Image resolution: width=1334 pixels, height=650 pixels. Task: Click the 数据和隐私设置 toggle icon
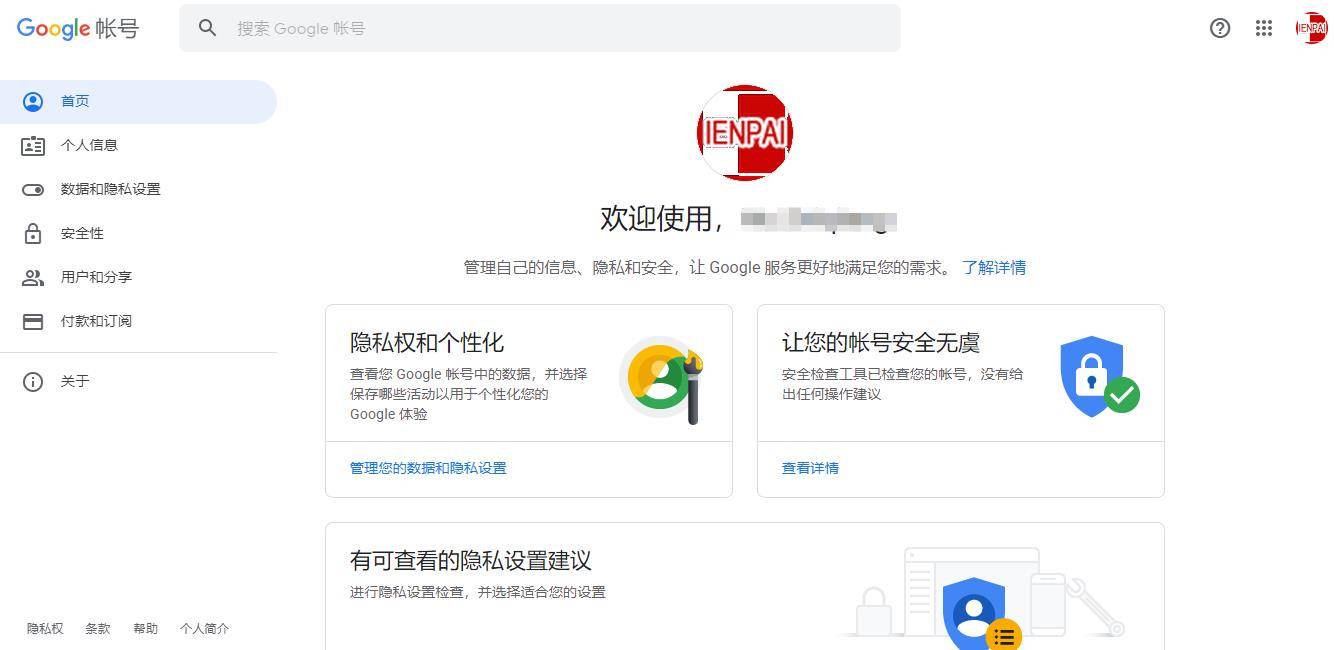pos(33,189)
